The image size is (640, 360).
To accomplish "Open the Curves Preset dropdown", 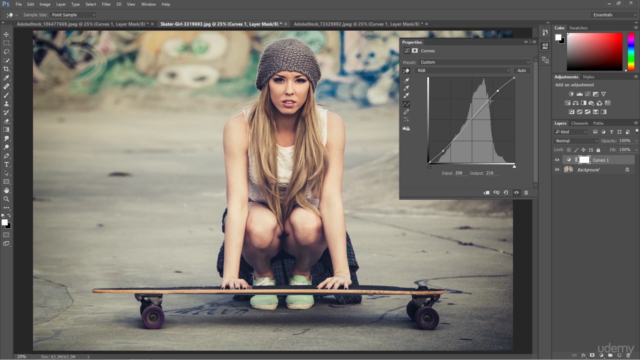I will click(474, 62).
